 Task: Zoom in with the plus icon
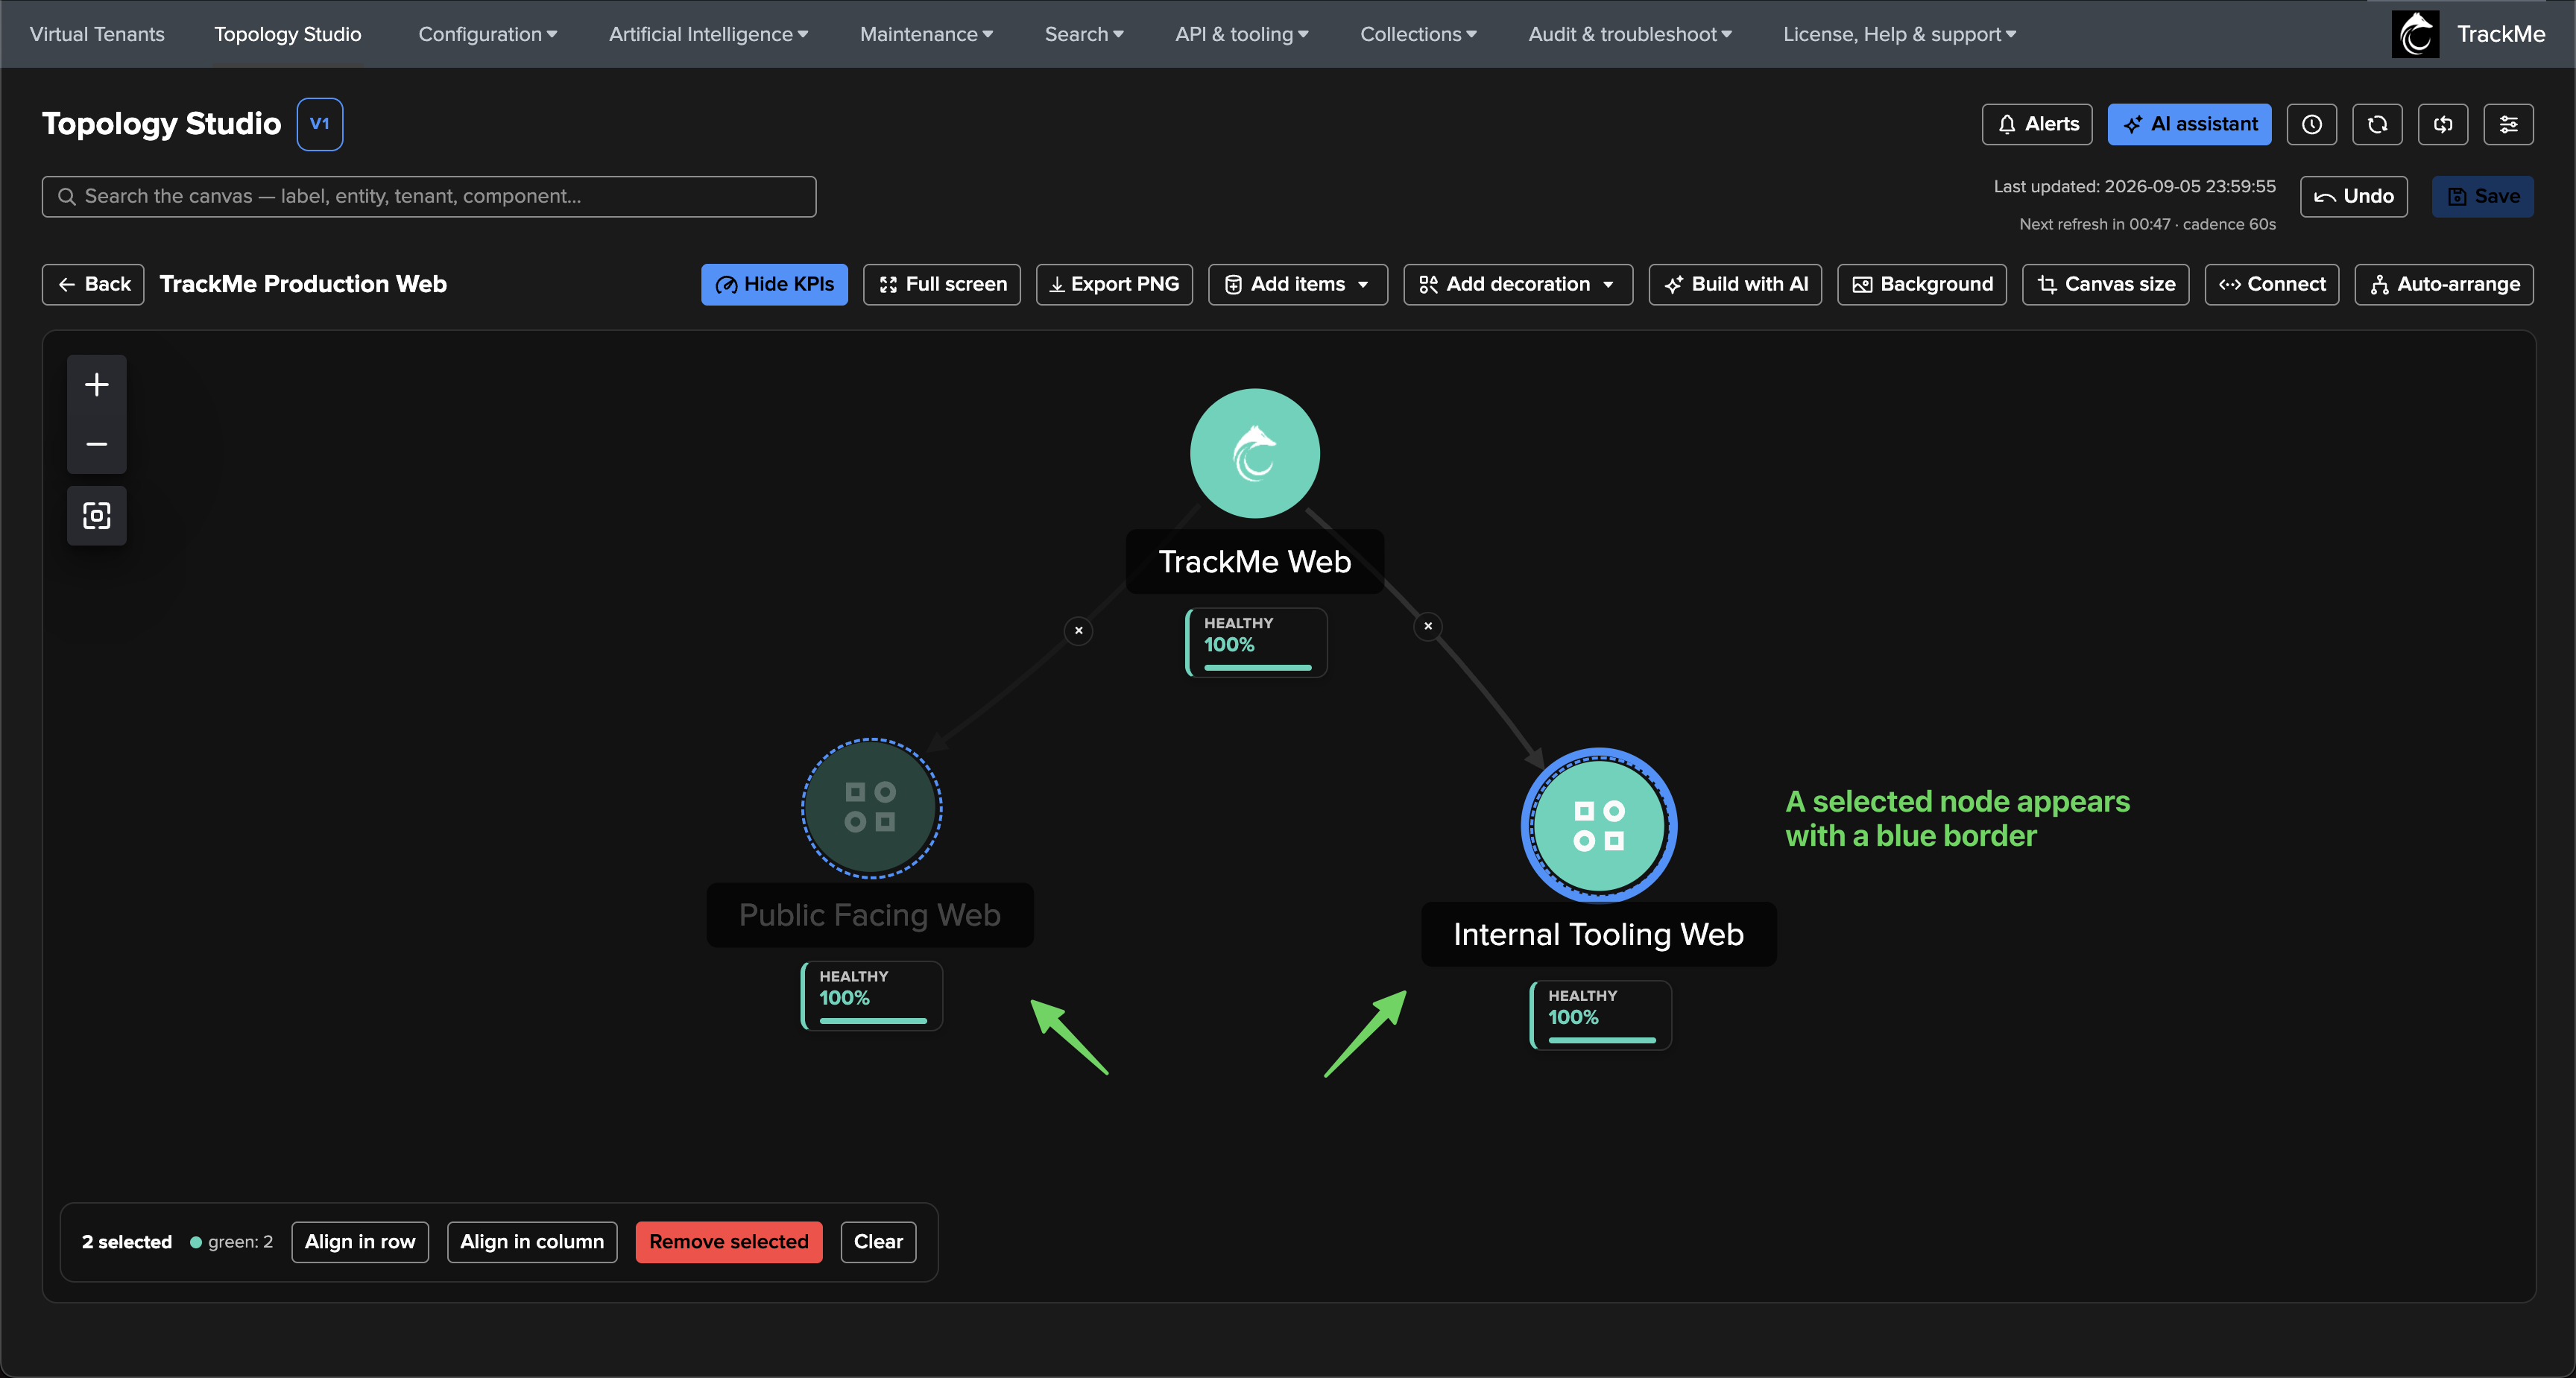pos(97,384)
